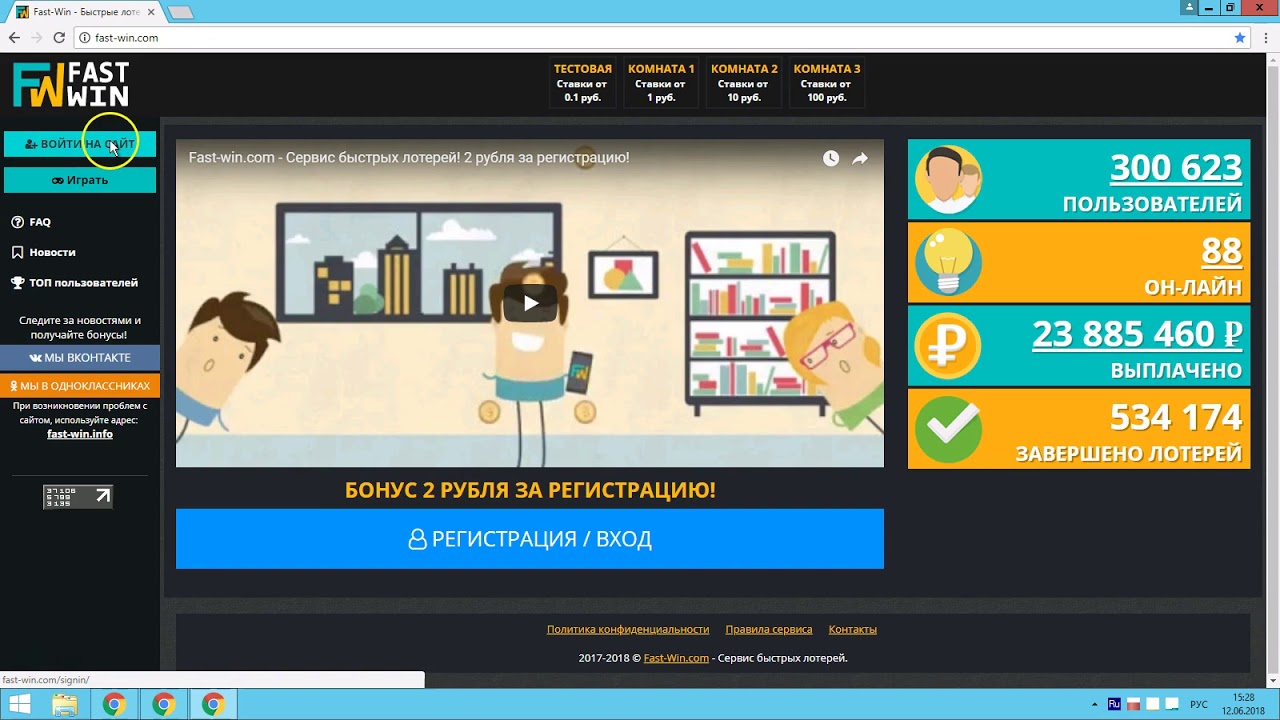Click the green checkmark lotteries icon
This screenshot has height=720, width=1280.
pyautogui.click(x=948, y=429)
